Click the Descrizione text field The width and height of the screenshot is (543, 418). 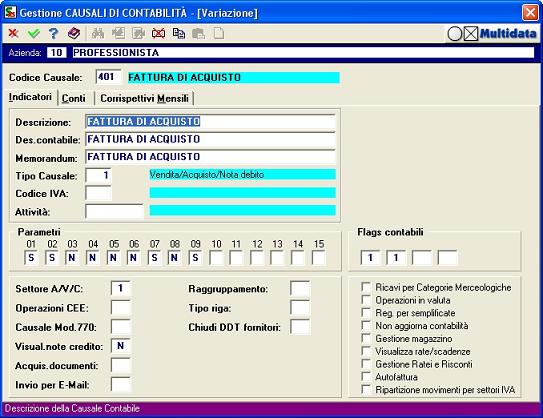[210, 122]
